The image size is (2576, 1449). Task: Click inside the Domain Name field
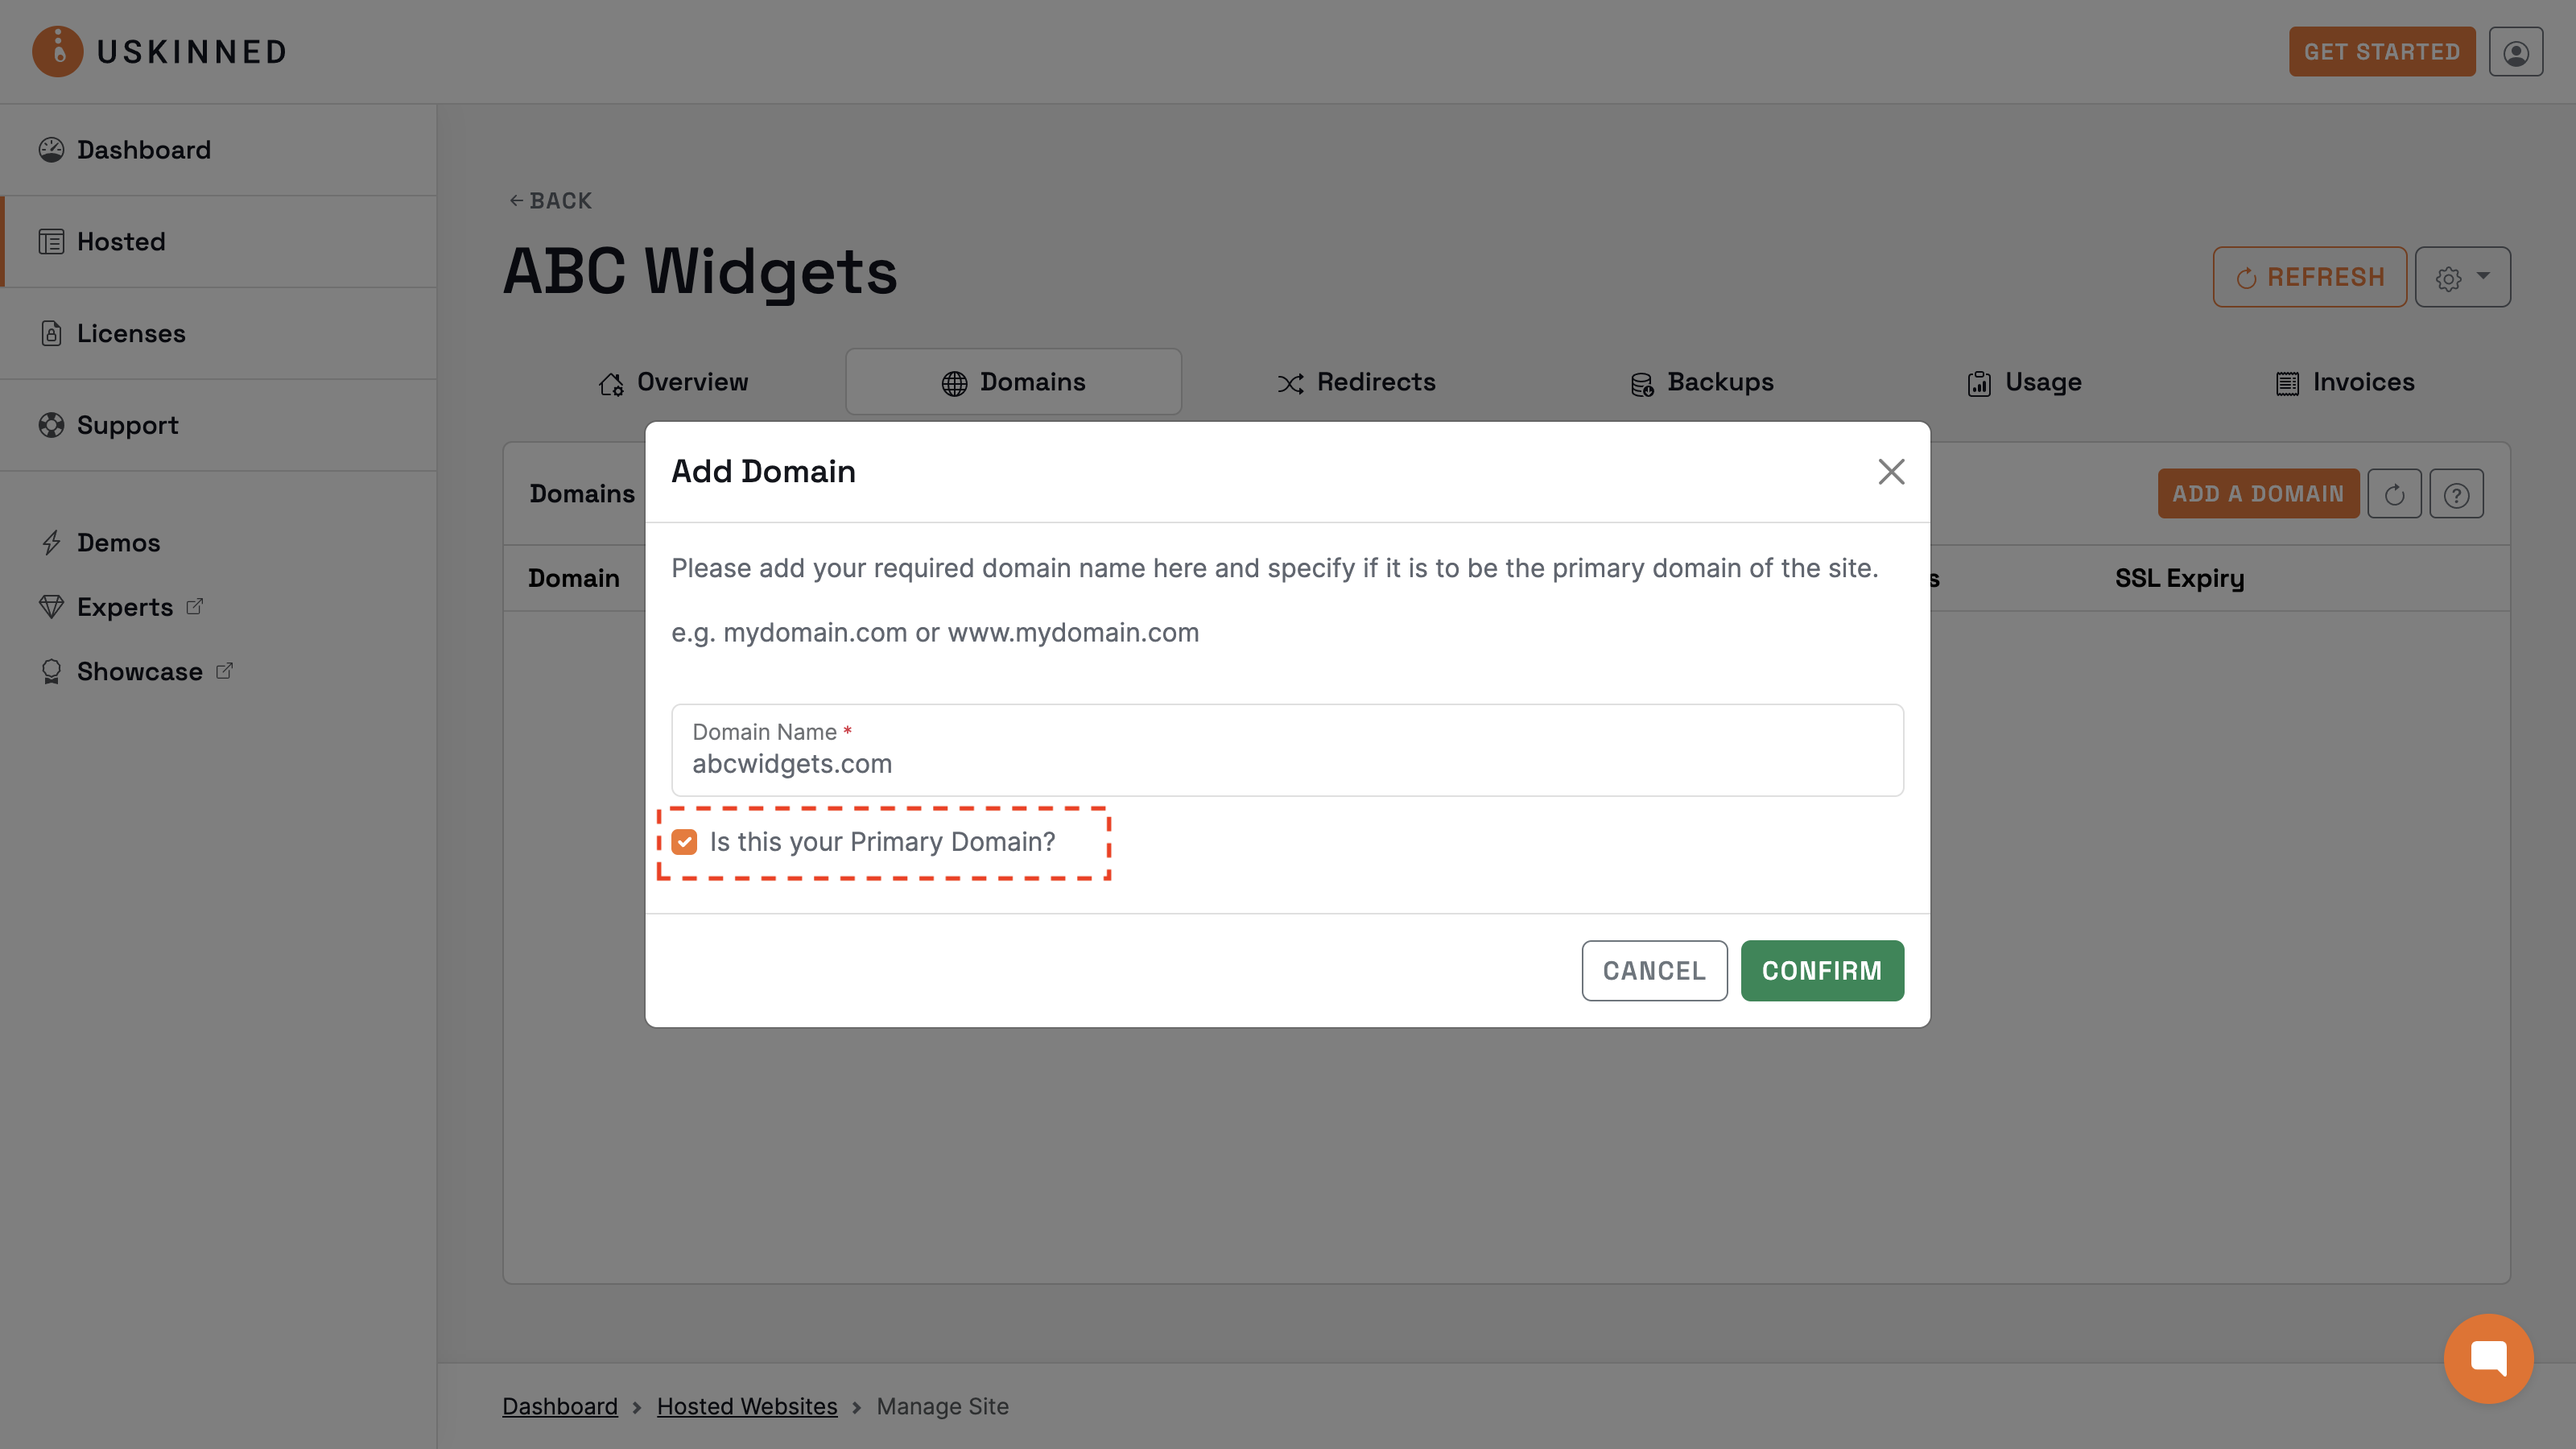pyautogui.click(x=1286, y=762)
